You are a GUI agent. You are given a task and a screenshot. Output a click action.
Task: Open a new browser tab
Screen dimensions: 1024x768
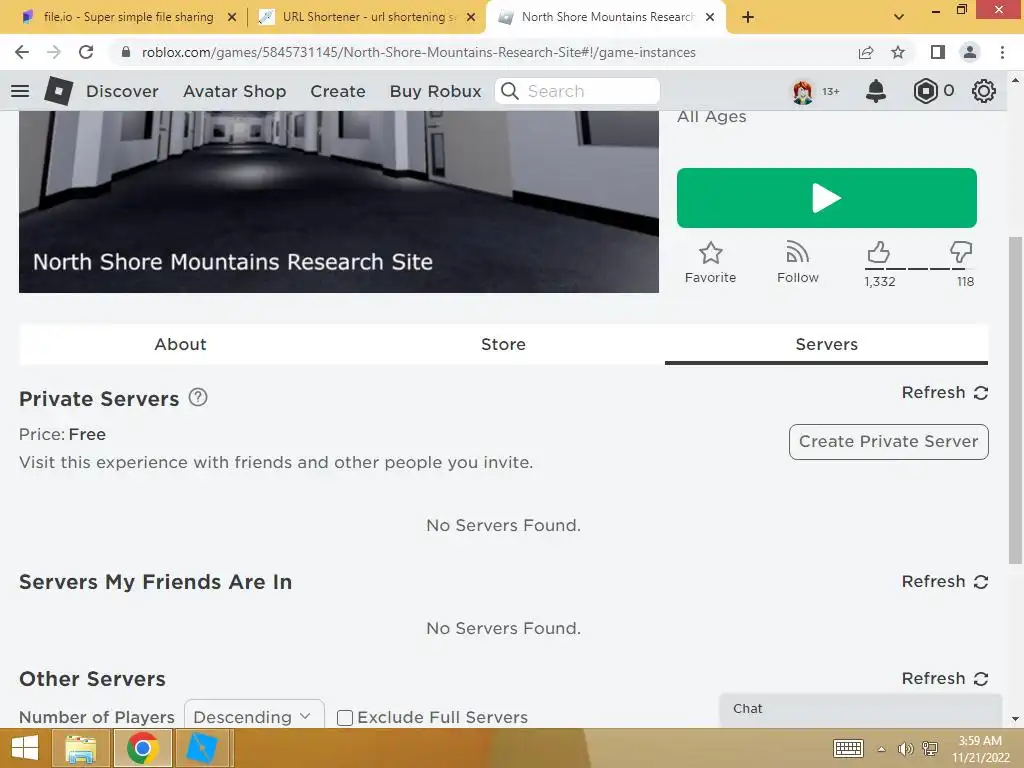pos(748,17)
